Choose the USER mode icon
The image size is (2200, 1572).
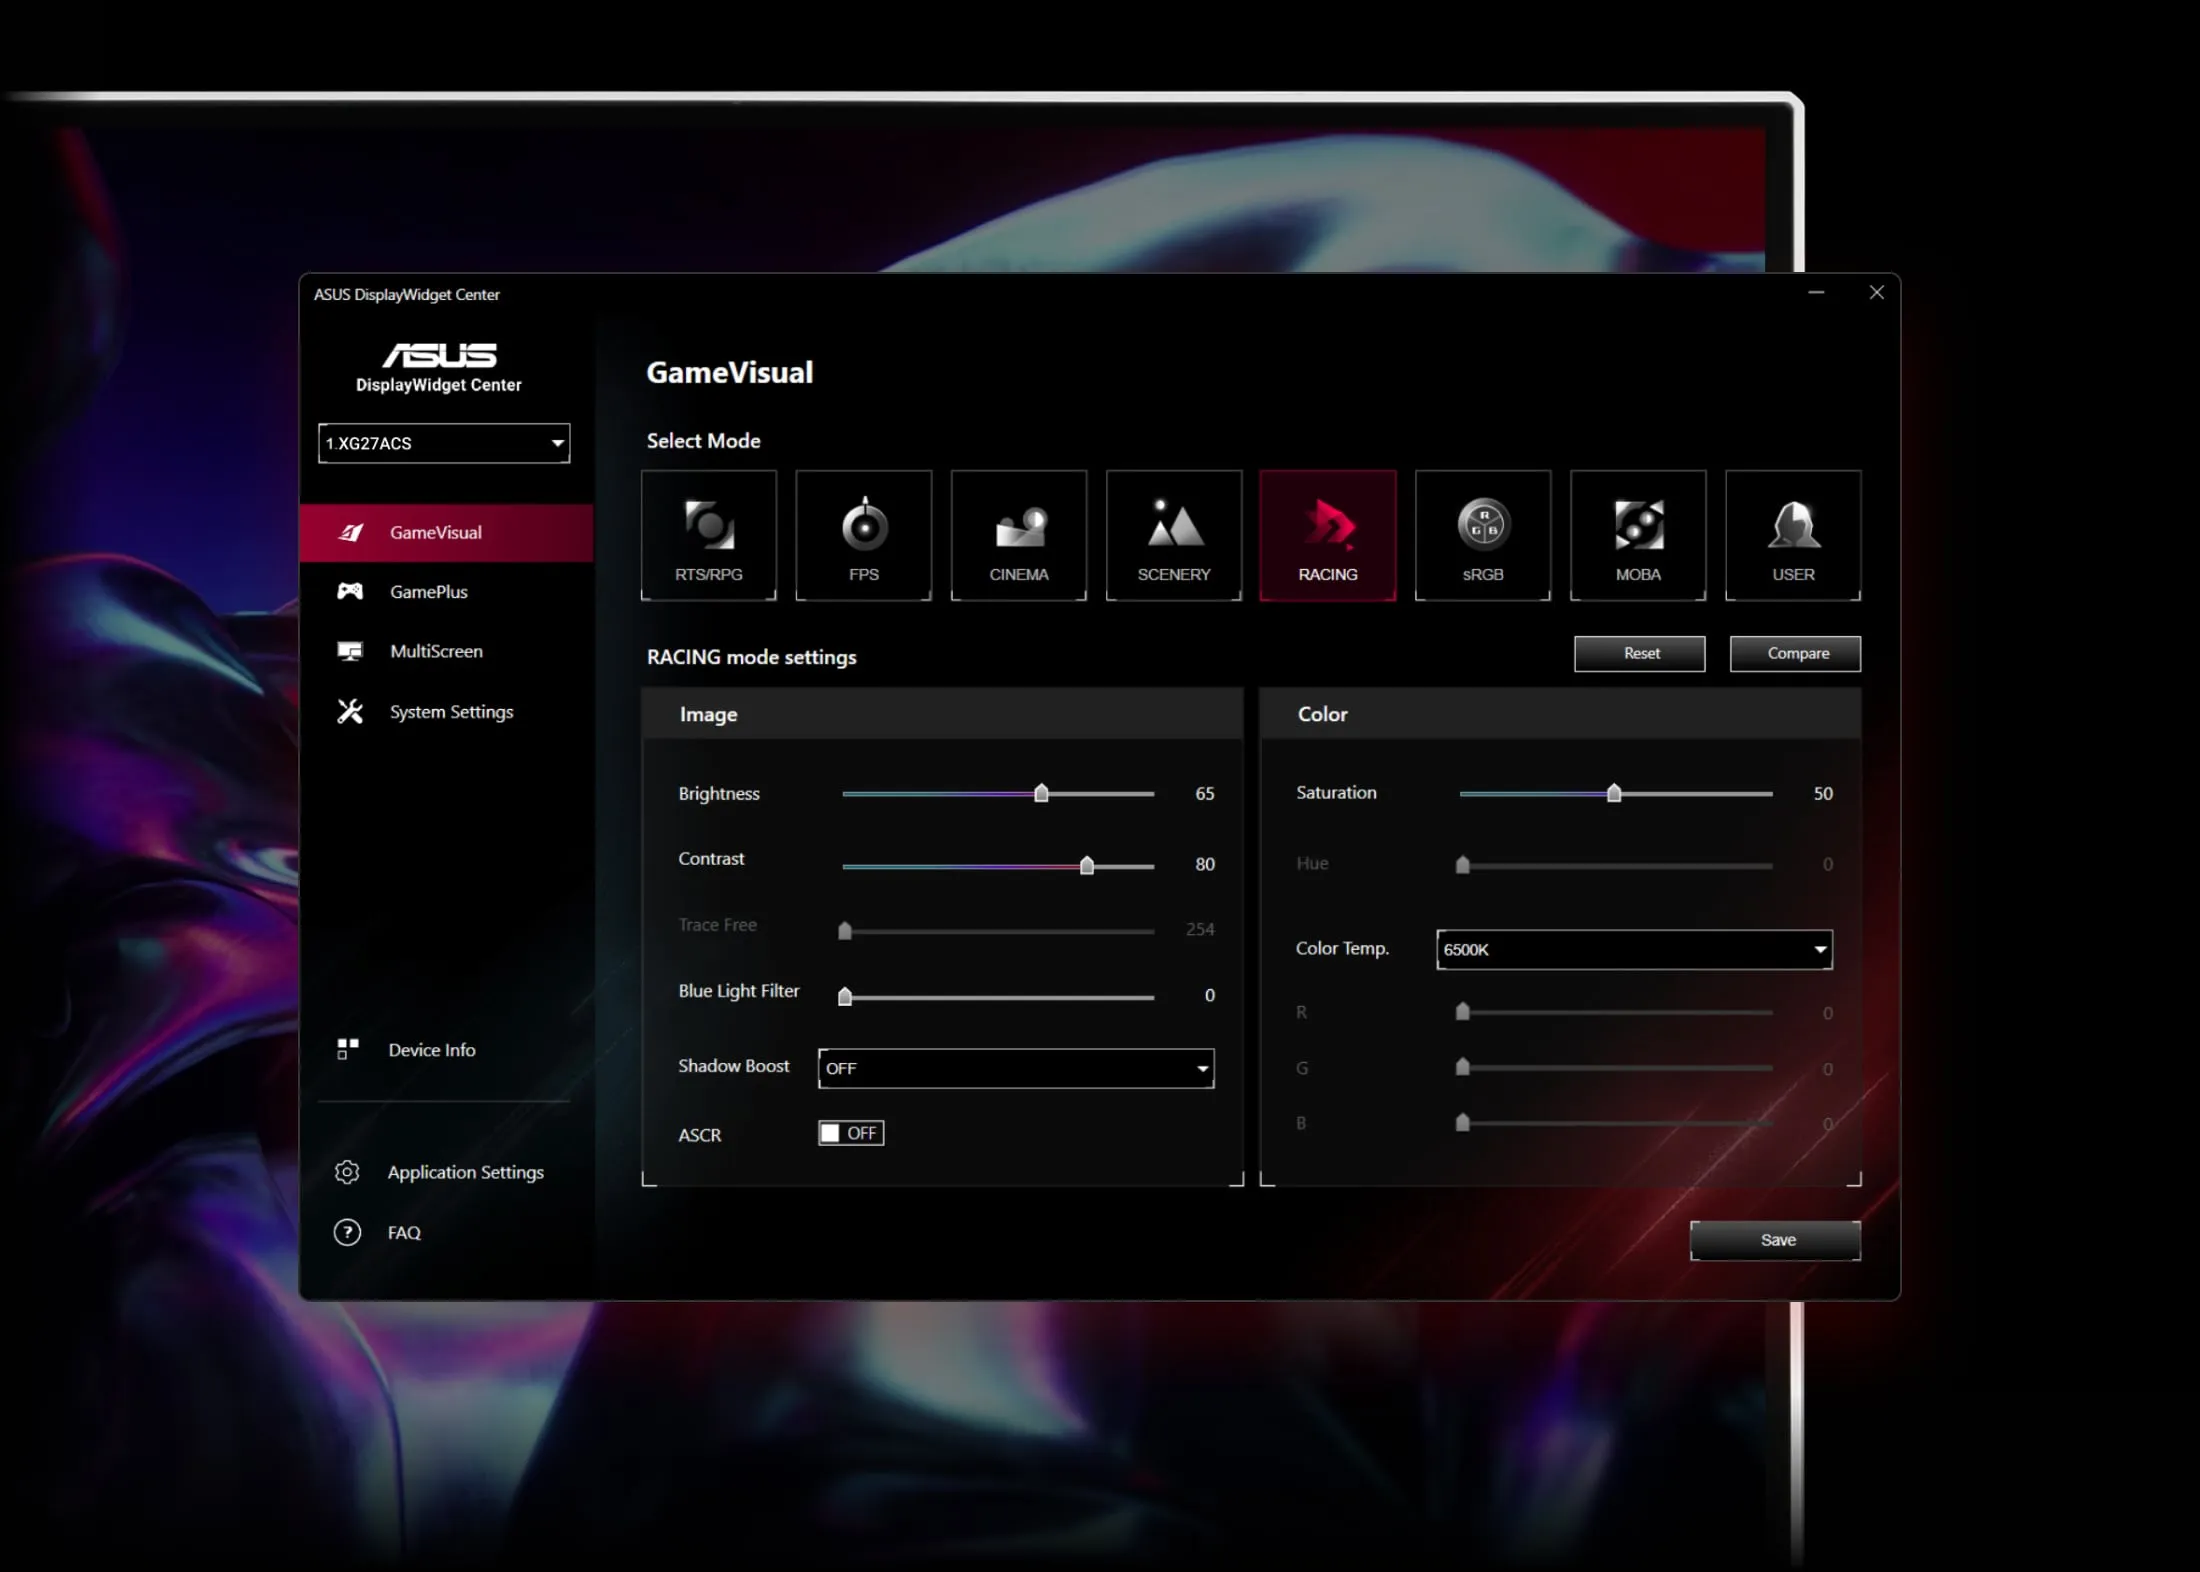point(1793,535)
